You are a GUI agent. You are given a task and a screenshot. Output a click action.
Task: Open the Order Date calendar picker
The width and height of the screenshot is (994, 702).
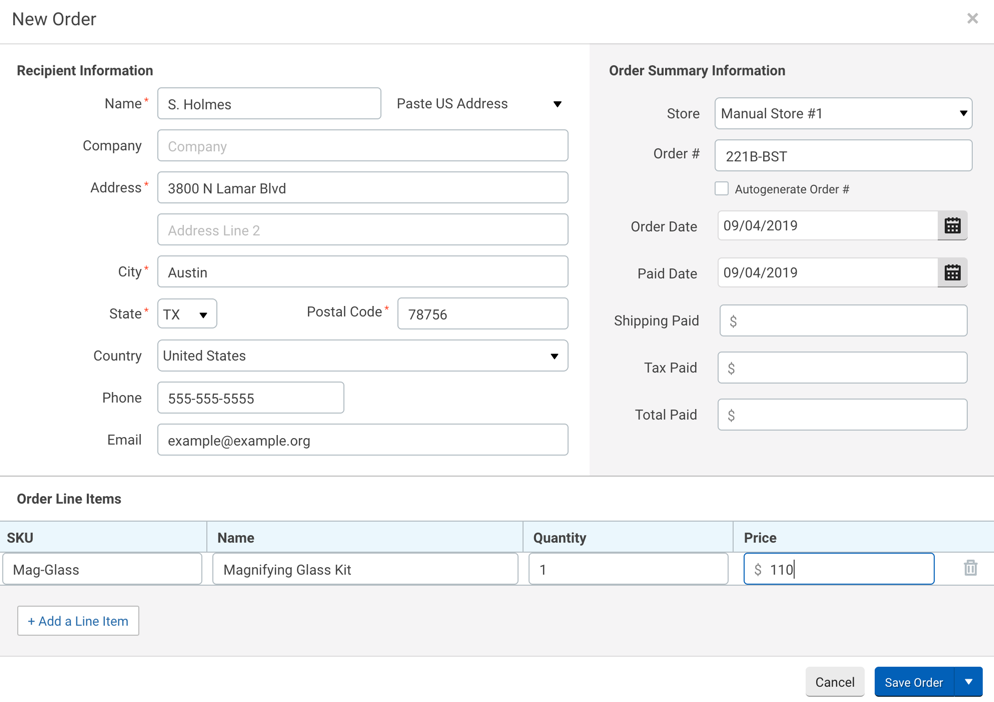951,225
